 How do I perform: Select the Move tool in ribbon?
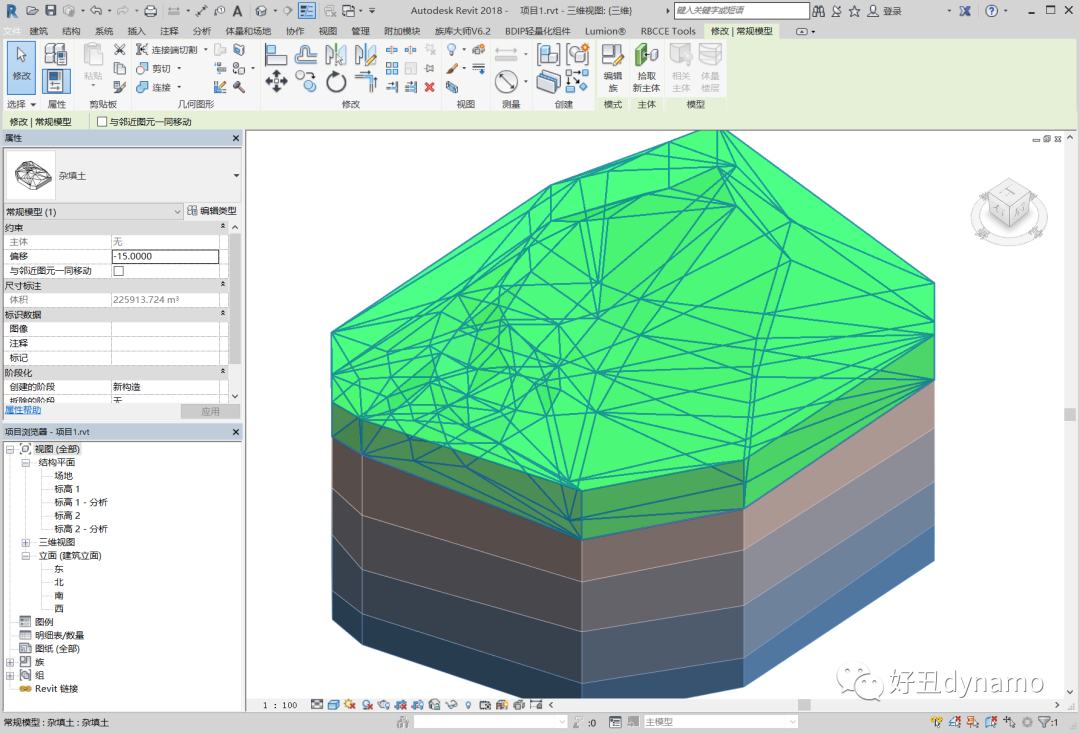click(276, 82)
